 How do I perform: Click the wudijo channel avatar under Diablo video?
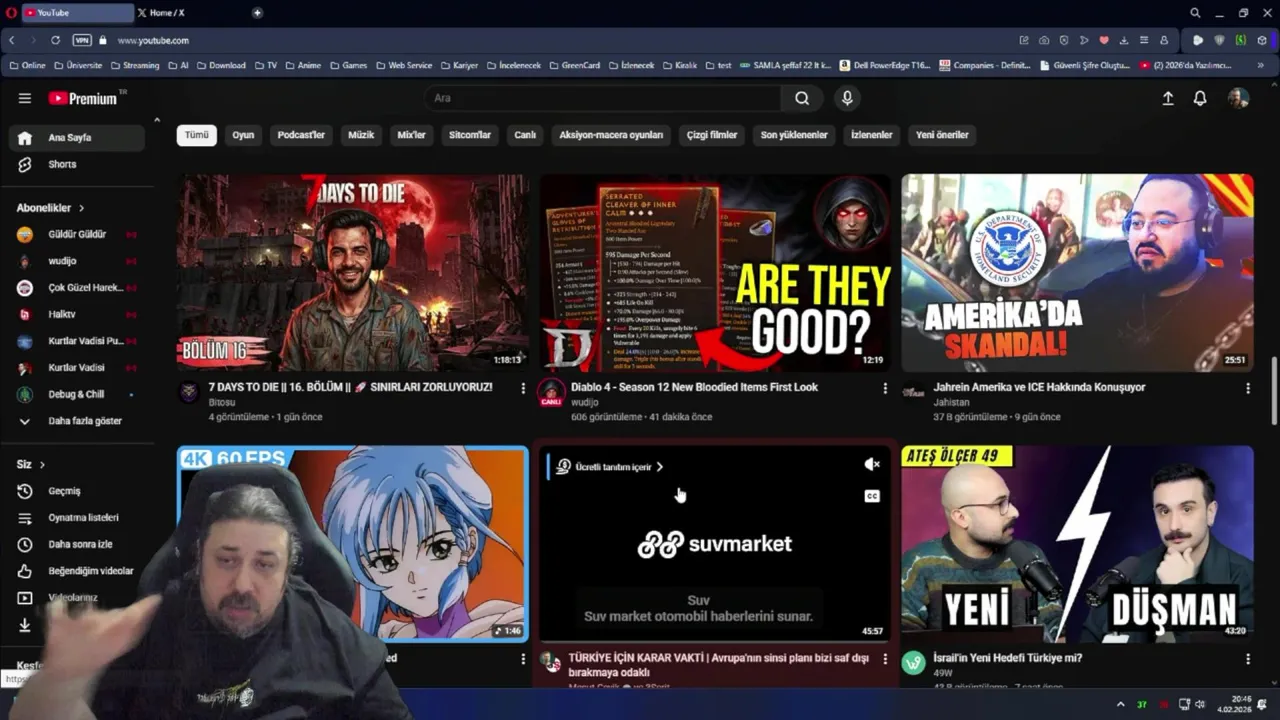pyautogui.click(x=551, y=393)
